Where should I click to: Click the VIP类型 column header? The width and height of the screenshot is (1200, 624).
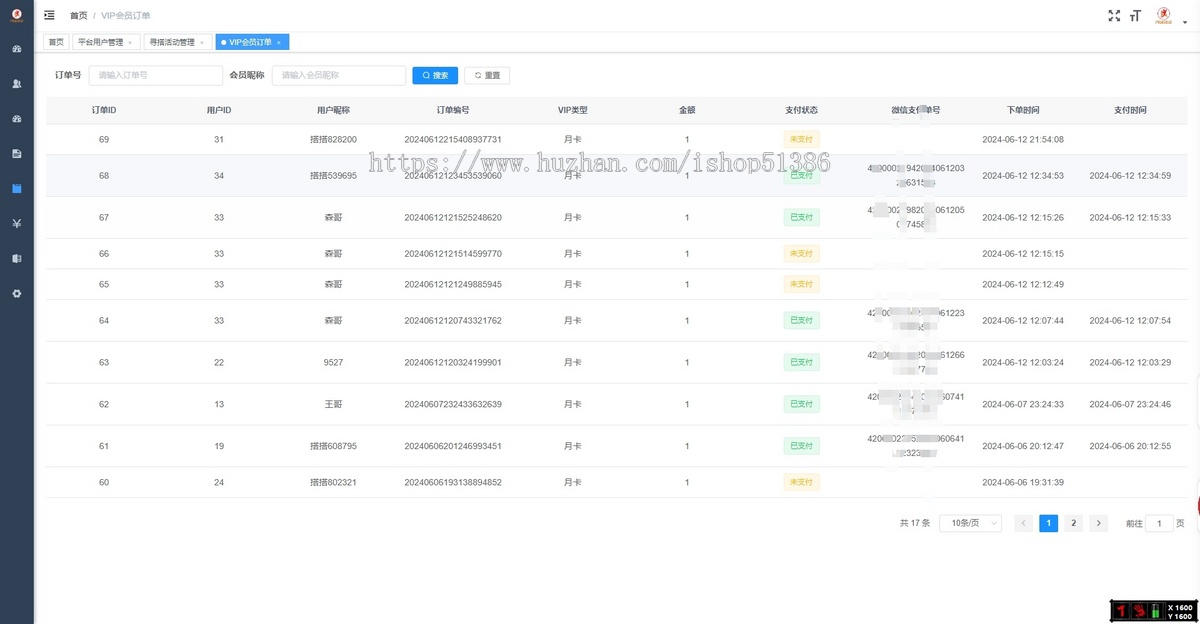pos(572,110)
